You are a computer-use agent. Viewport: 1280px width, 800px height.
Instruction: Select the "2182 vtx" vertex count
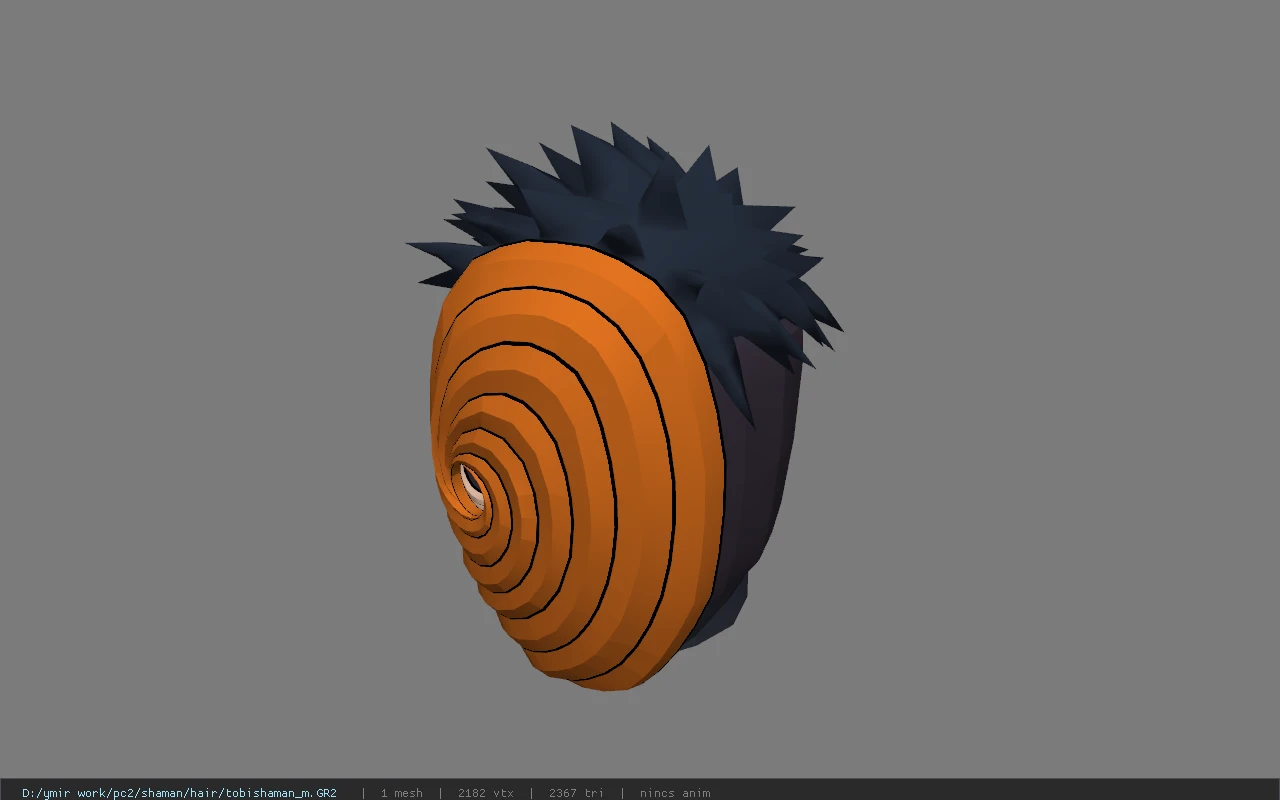point(485,793)
